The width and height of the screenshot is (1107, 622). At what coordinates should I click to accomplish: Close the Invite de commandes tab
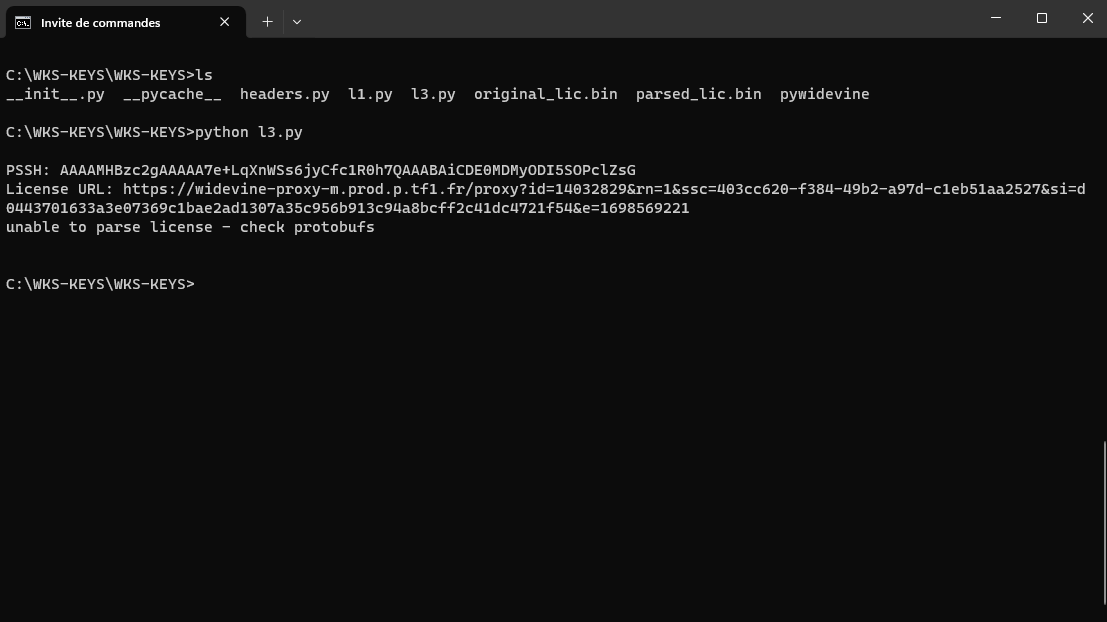225,22
